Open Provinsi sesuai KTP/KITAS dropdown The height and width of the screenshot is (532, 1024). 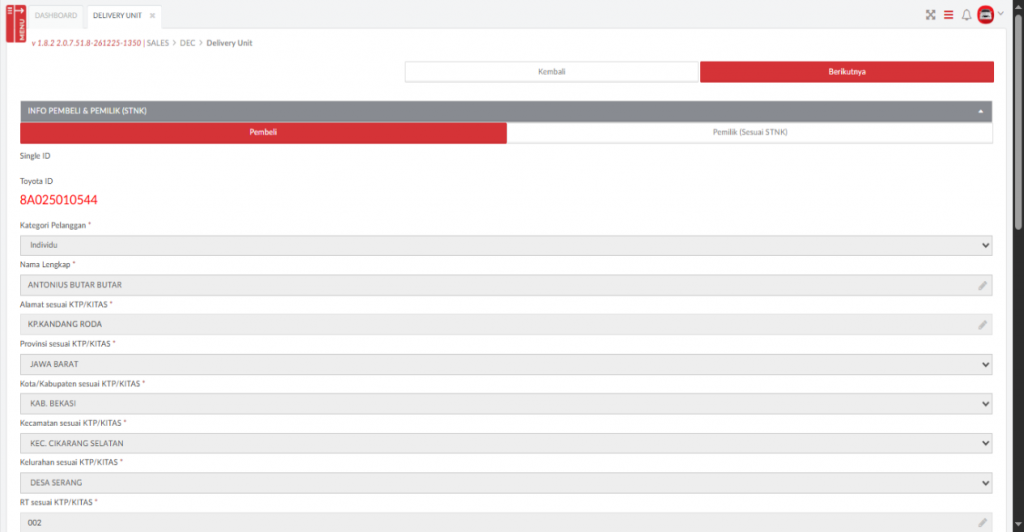tap(506, 364)
